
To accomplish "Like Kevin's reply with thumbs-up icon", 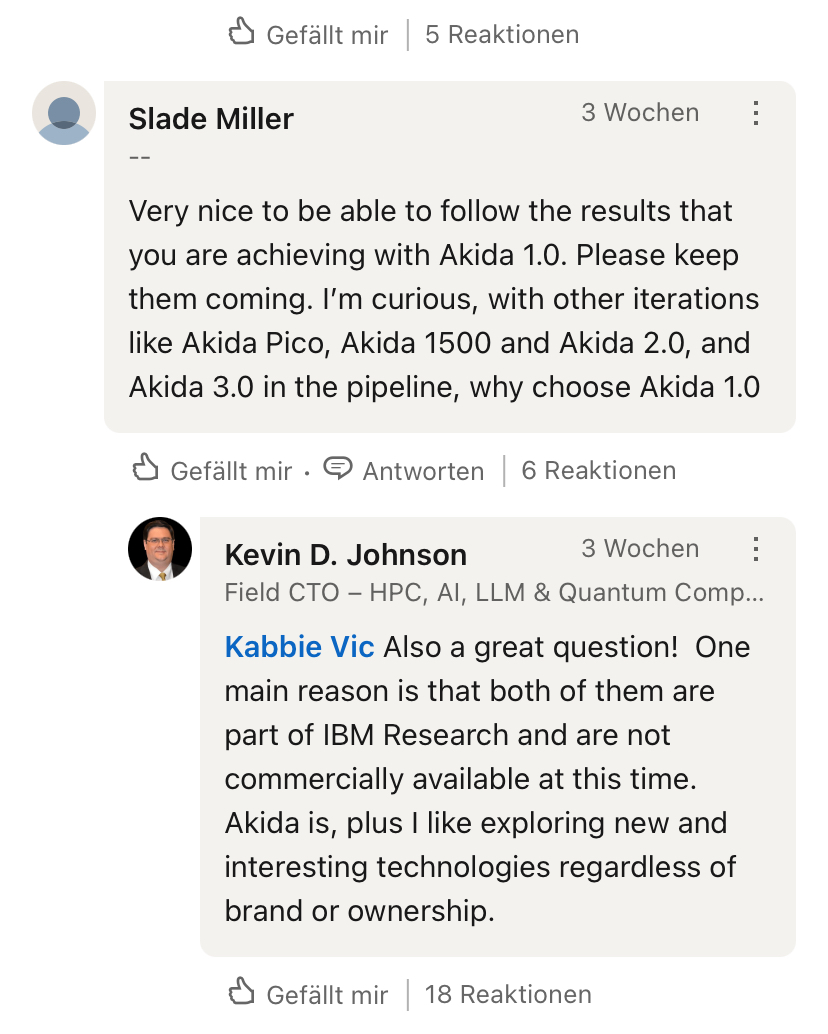I will click(x=242, y=993).
